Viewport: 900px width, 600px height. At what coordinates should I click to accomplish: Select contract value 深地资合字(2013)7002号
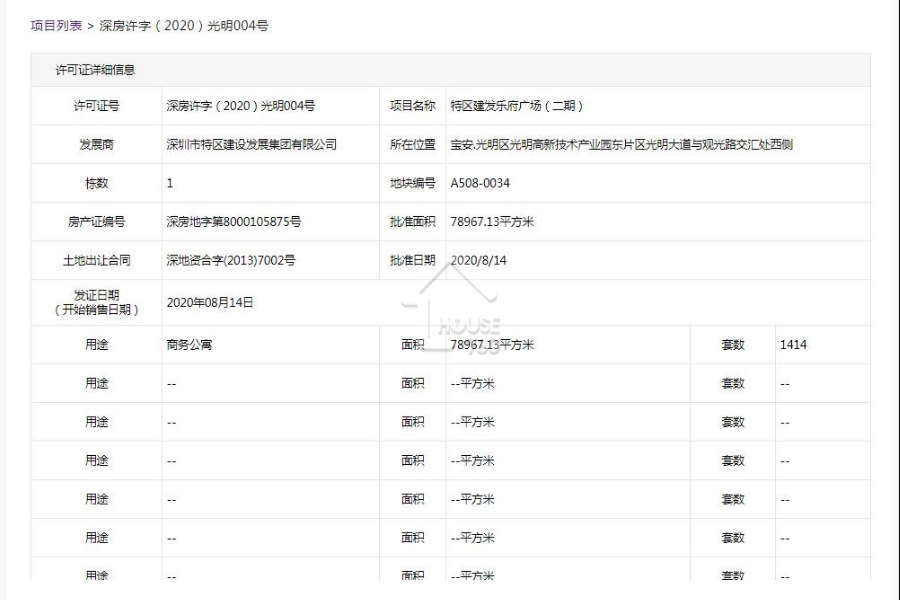[x=231, y=261]
